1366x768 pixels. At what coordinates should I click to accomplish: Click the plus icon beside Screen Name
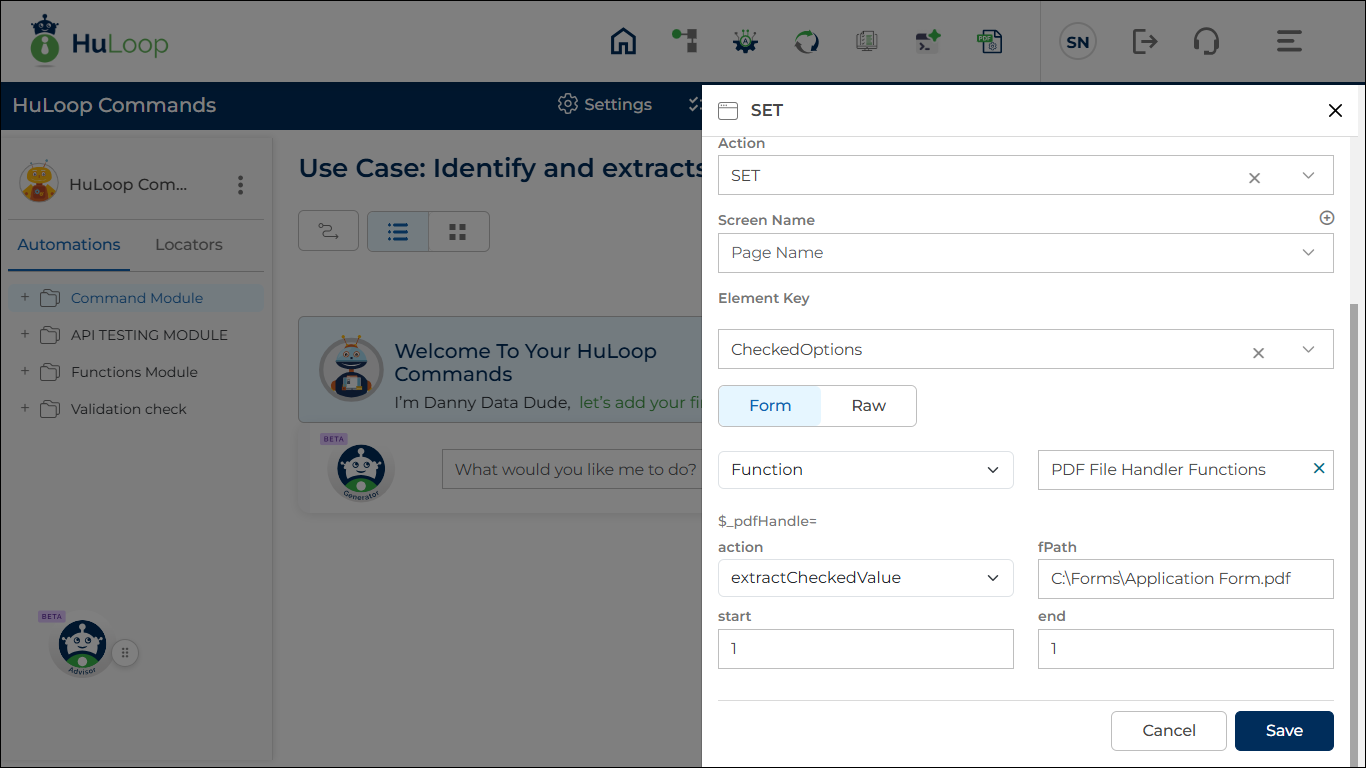tap(1327, 218)
